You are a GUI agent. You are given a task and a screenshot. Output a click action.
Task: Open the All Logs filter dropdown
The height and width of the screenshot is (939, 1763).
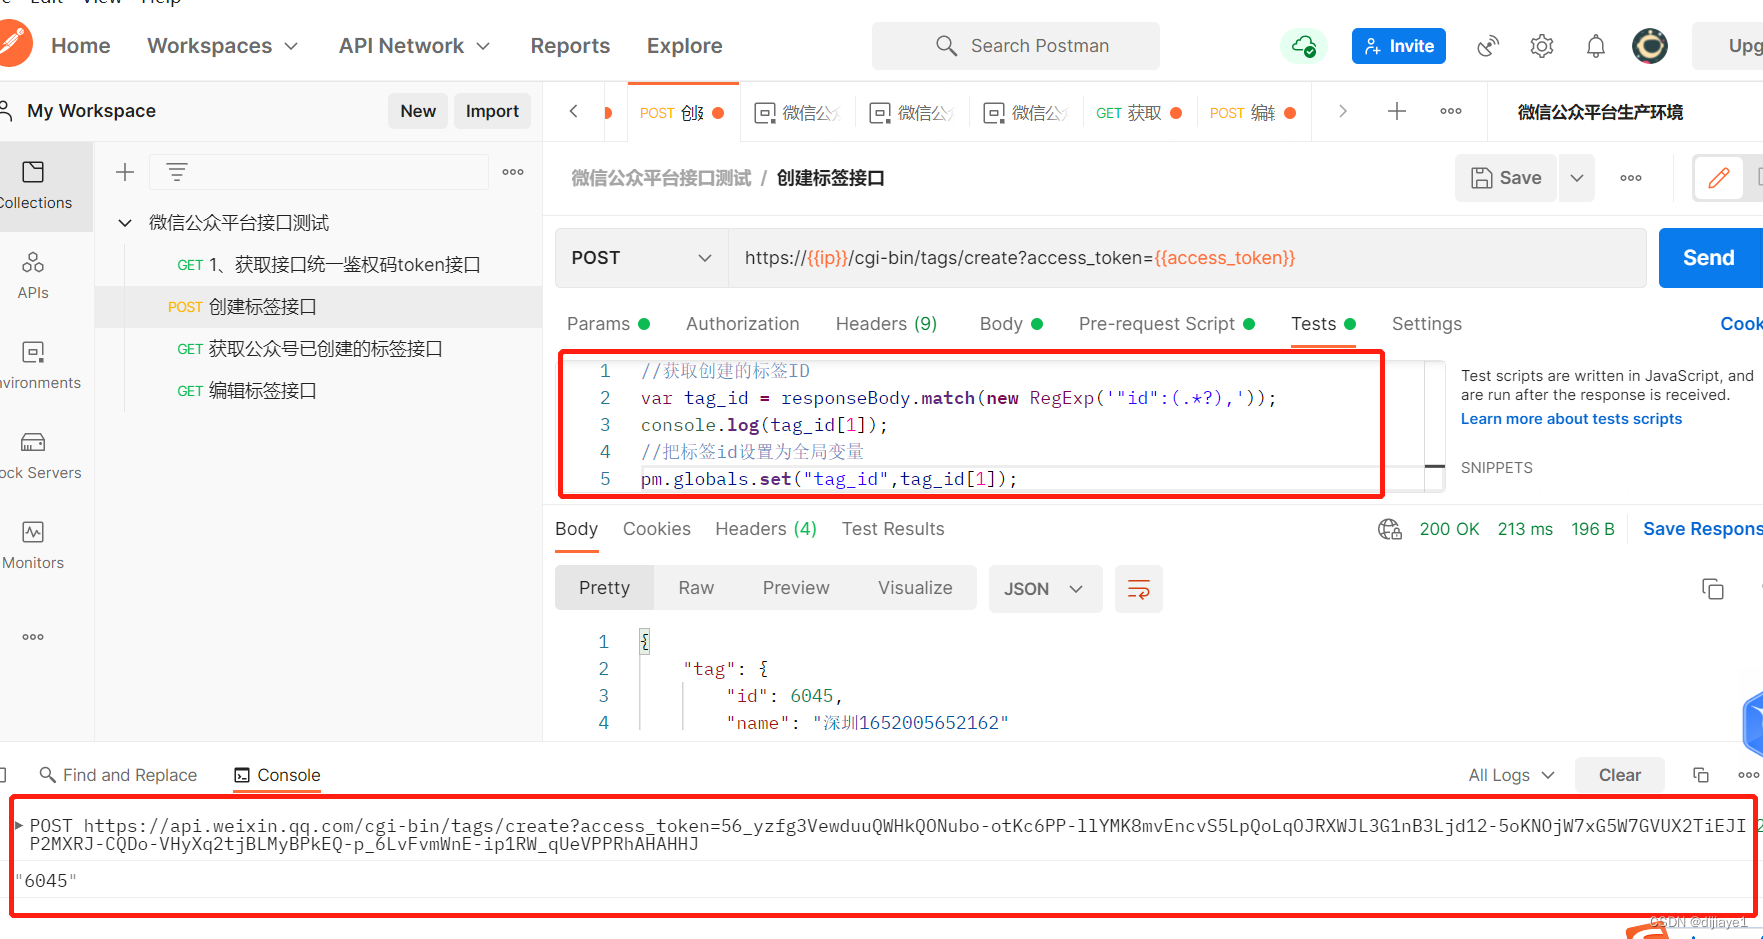pyautogui.click(x=1511, y=775)
